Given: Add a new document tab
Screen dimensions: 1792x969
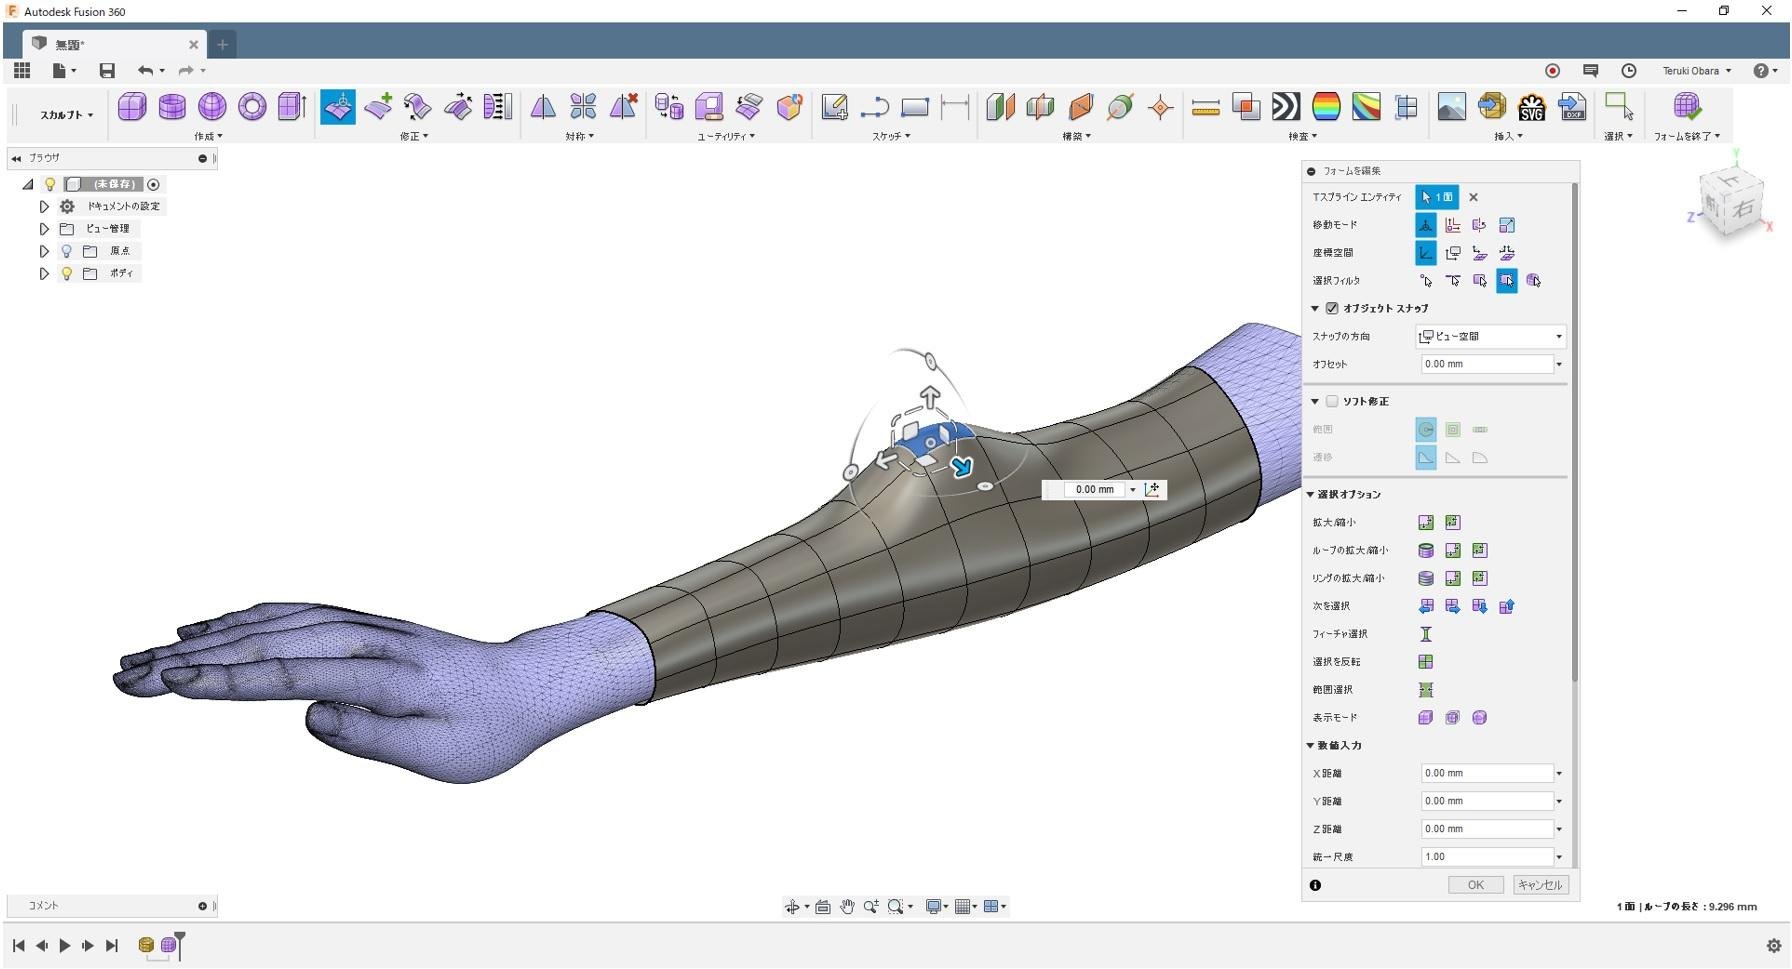Looking at the screenshot, I should (x=222, y=44).
